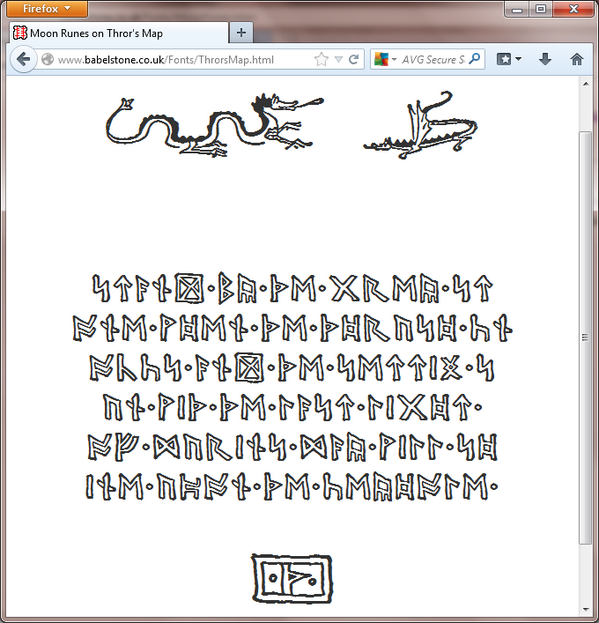This screenshot has width=599, height=623.
Task: Open a new tab with plus button
Action: [x=241, y=33]
